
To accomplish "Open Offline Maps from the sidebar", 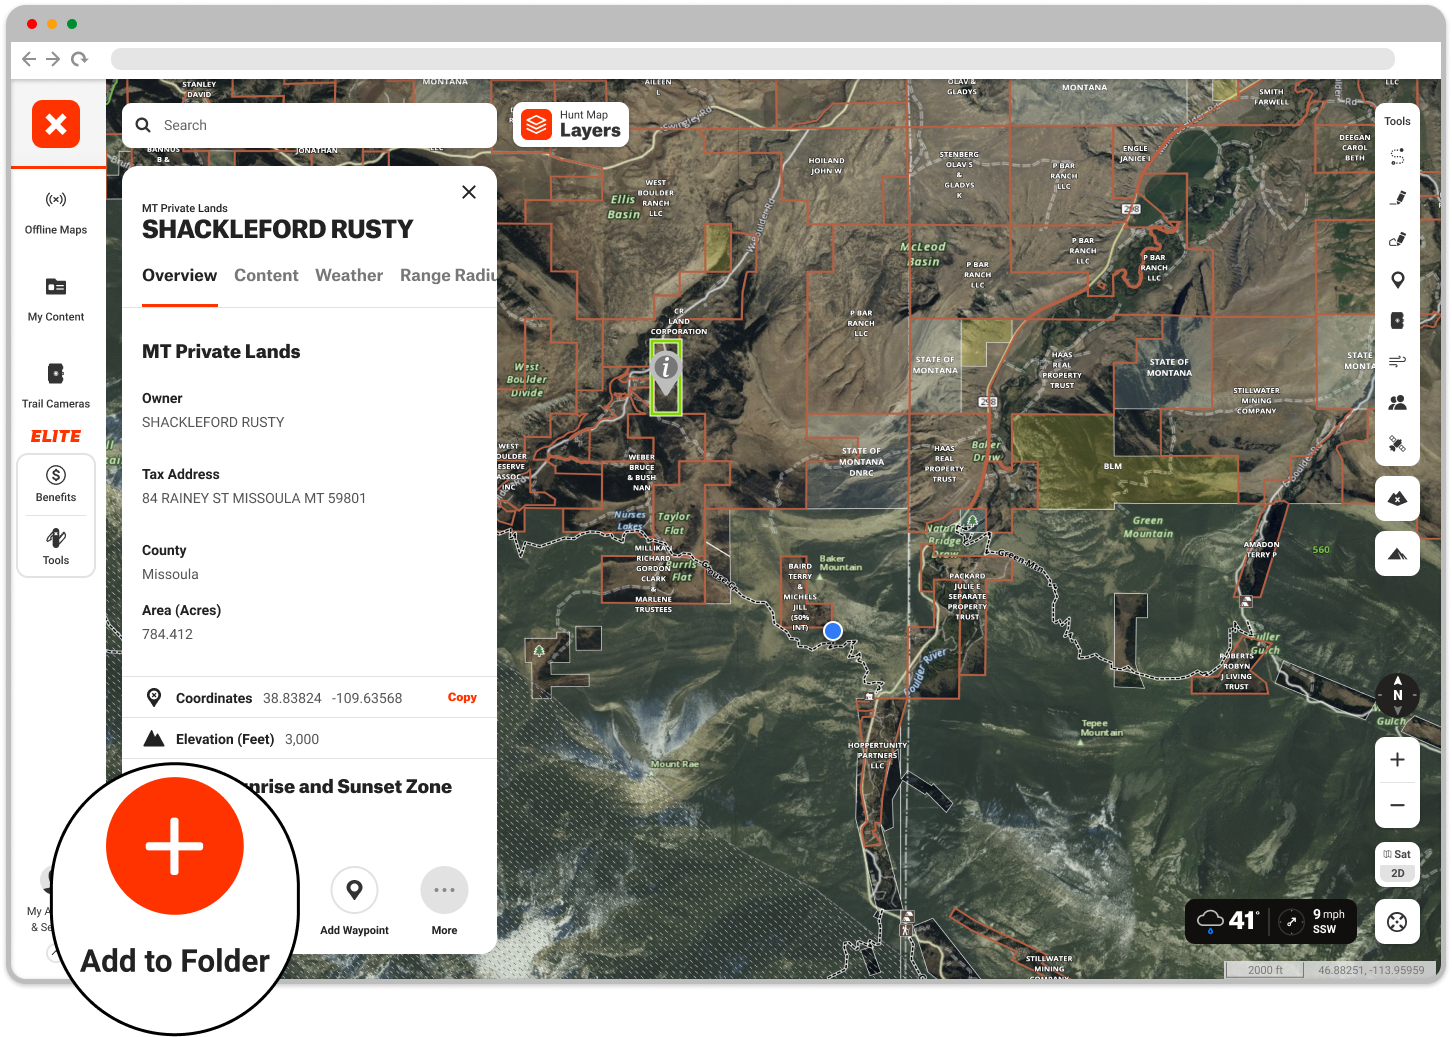I will pos(56,213).
